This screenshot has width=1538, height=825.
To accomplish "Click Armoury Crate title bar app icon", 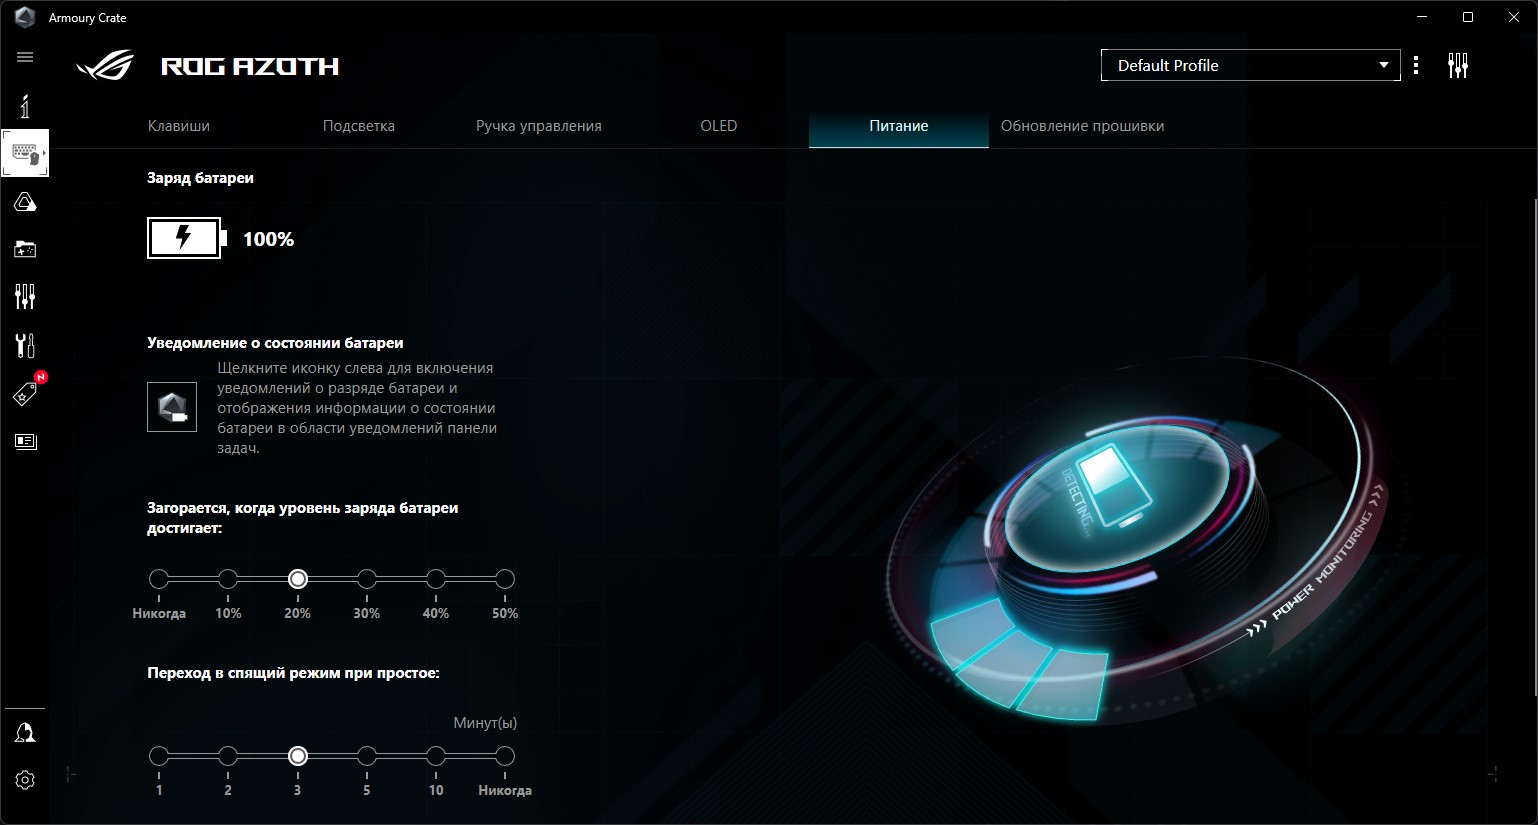I will pos(25,17).
